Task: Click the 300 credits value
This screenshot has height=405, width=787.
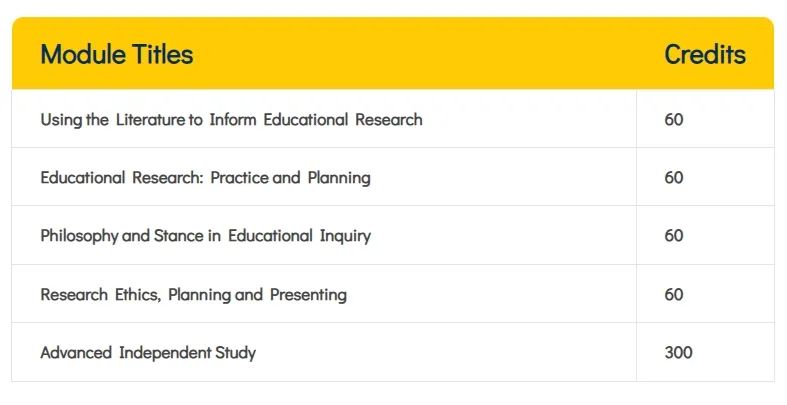Action: (679, 352)
